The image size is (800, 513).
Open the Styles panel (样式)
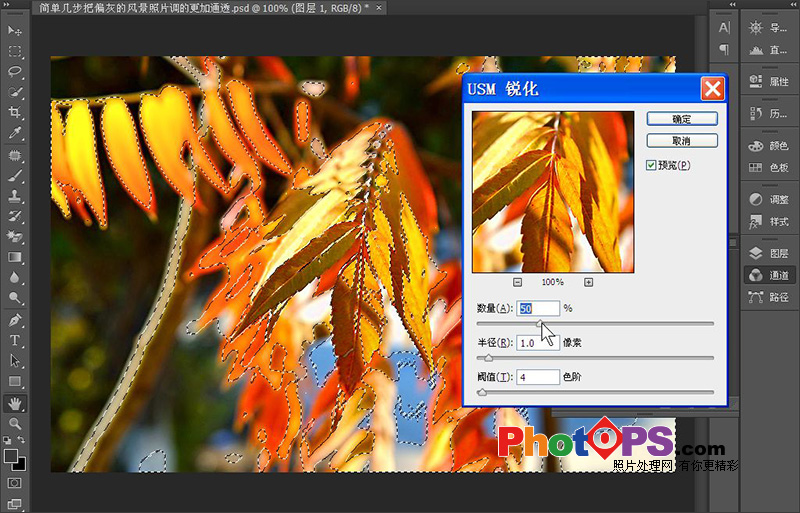click(769, 222)
